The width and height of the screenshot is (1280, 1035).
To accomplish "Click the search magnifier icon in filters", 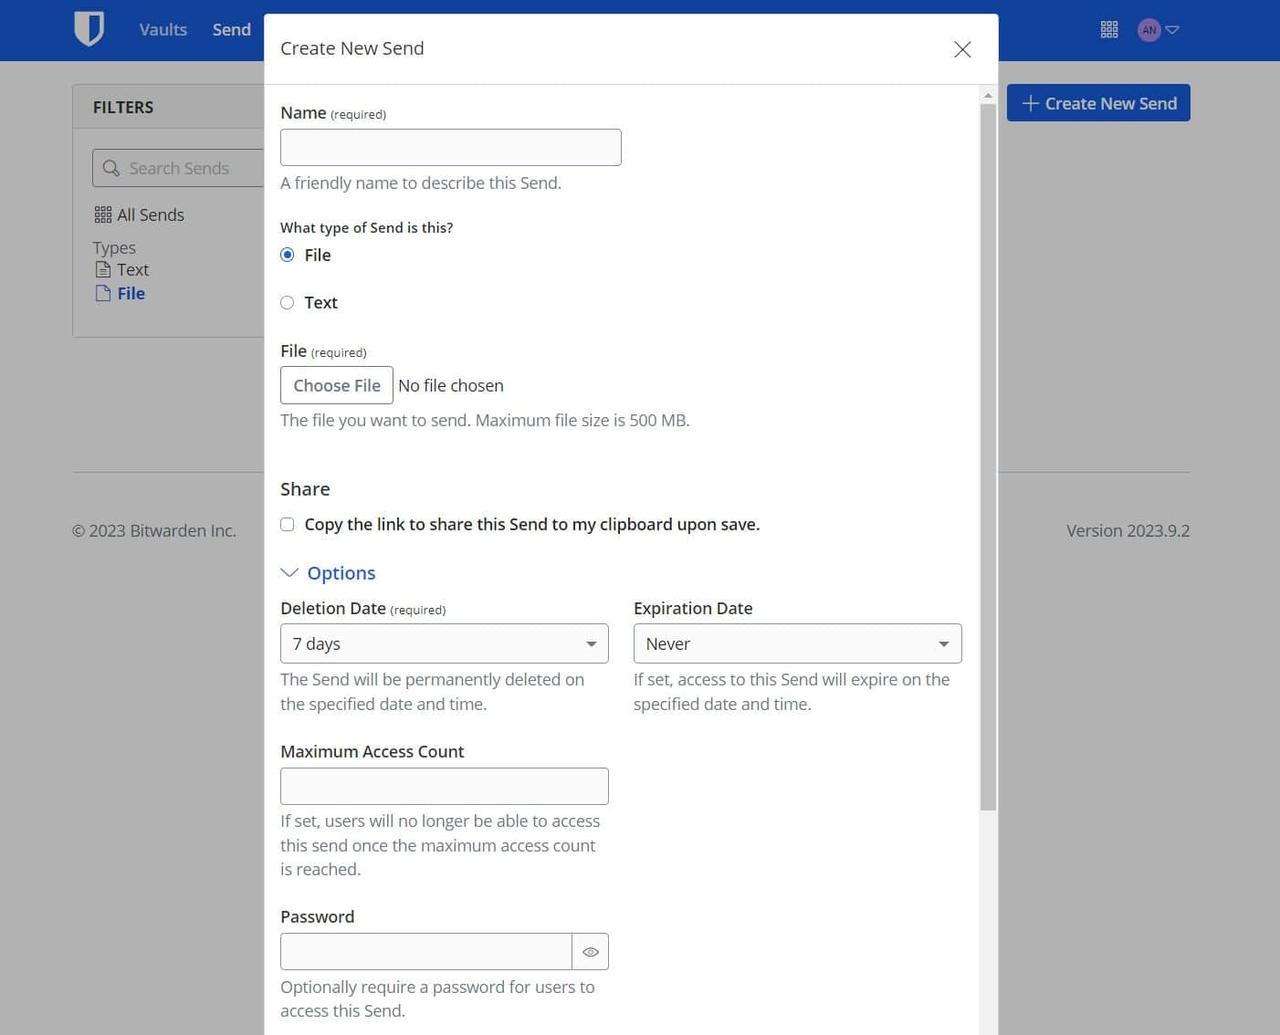I will point(111,168).
